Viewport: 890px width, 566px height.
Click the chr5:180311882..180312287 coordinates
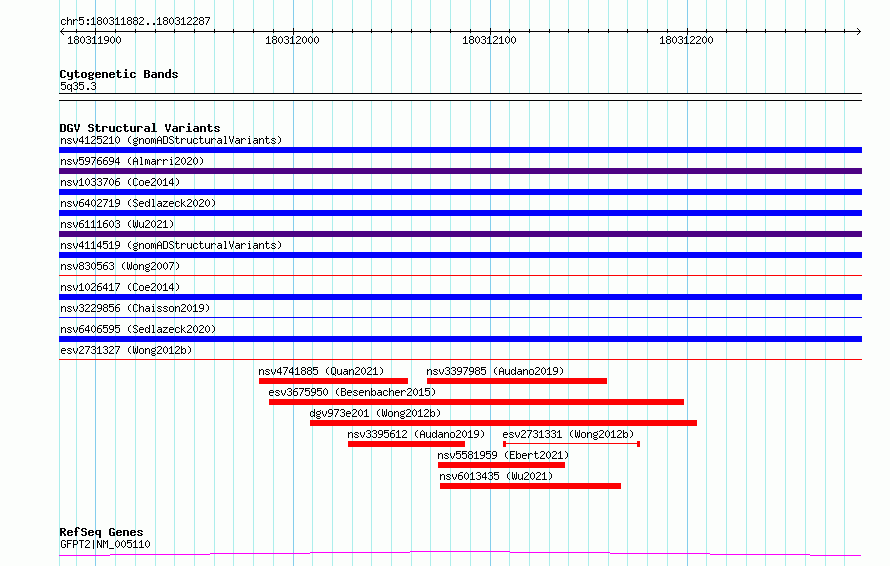click(135, 22)
